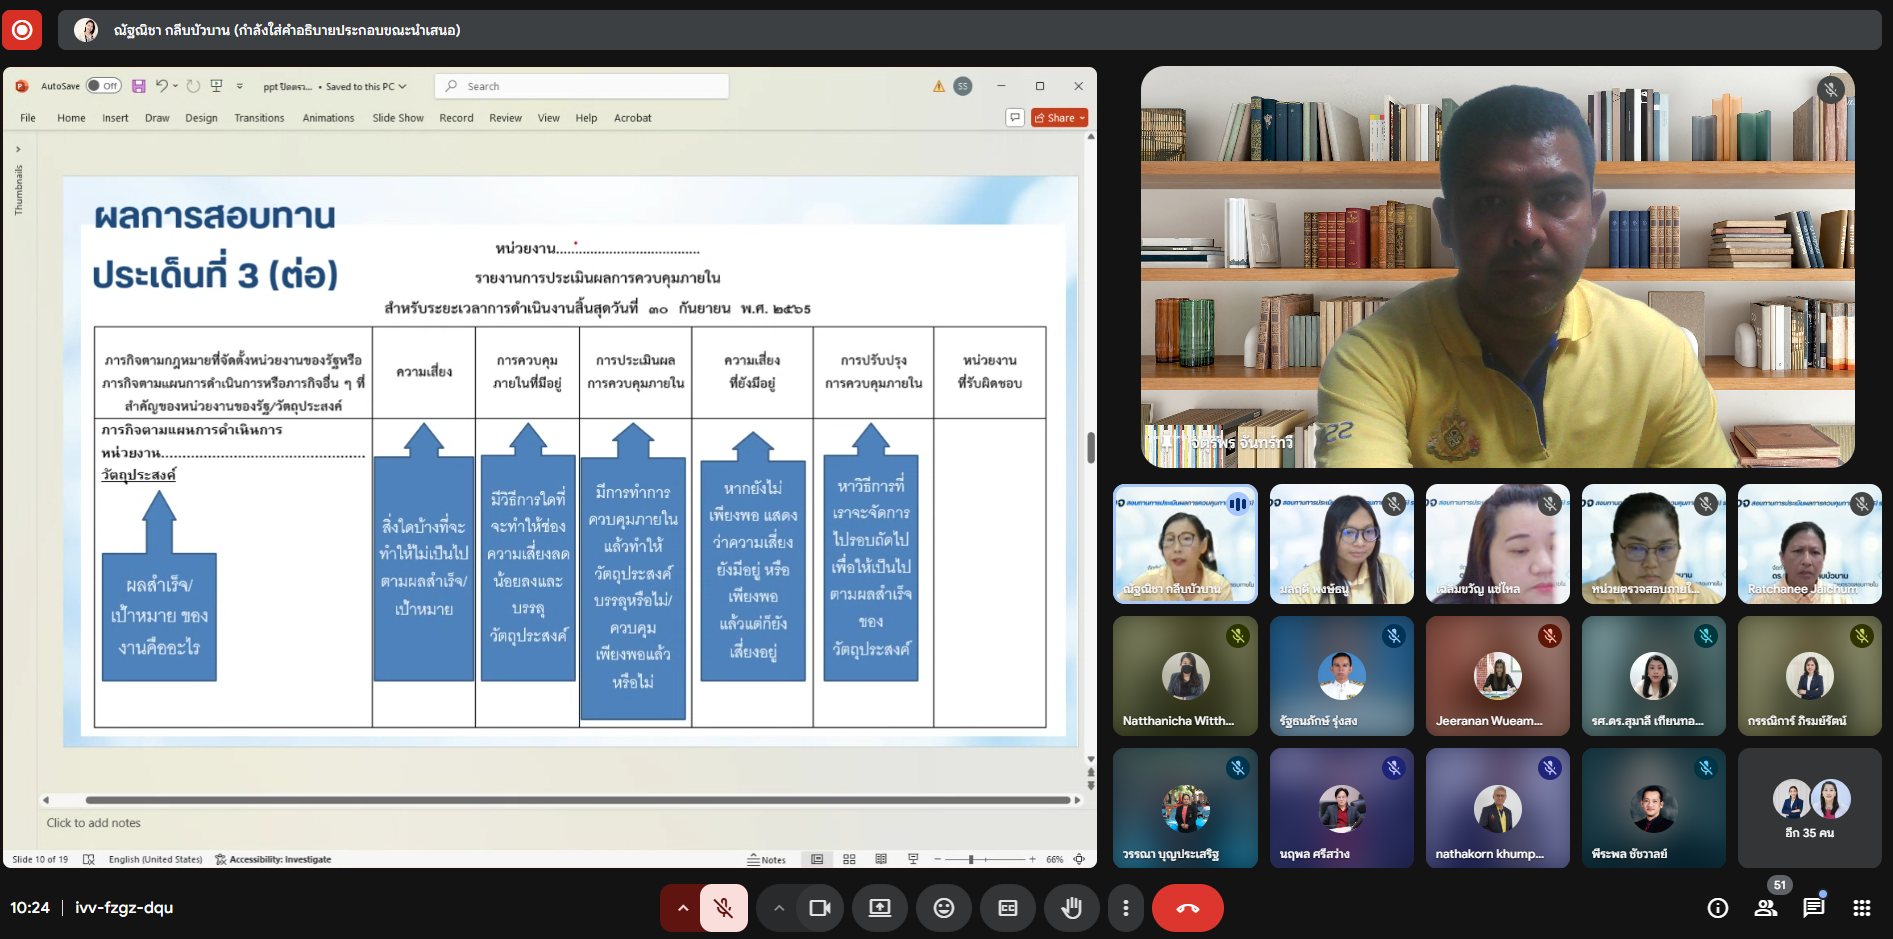Toggle PowerPoint AutoSave switch
This screenshot has width=1893, height=939.
(x=103, y=86)
